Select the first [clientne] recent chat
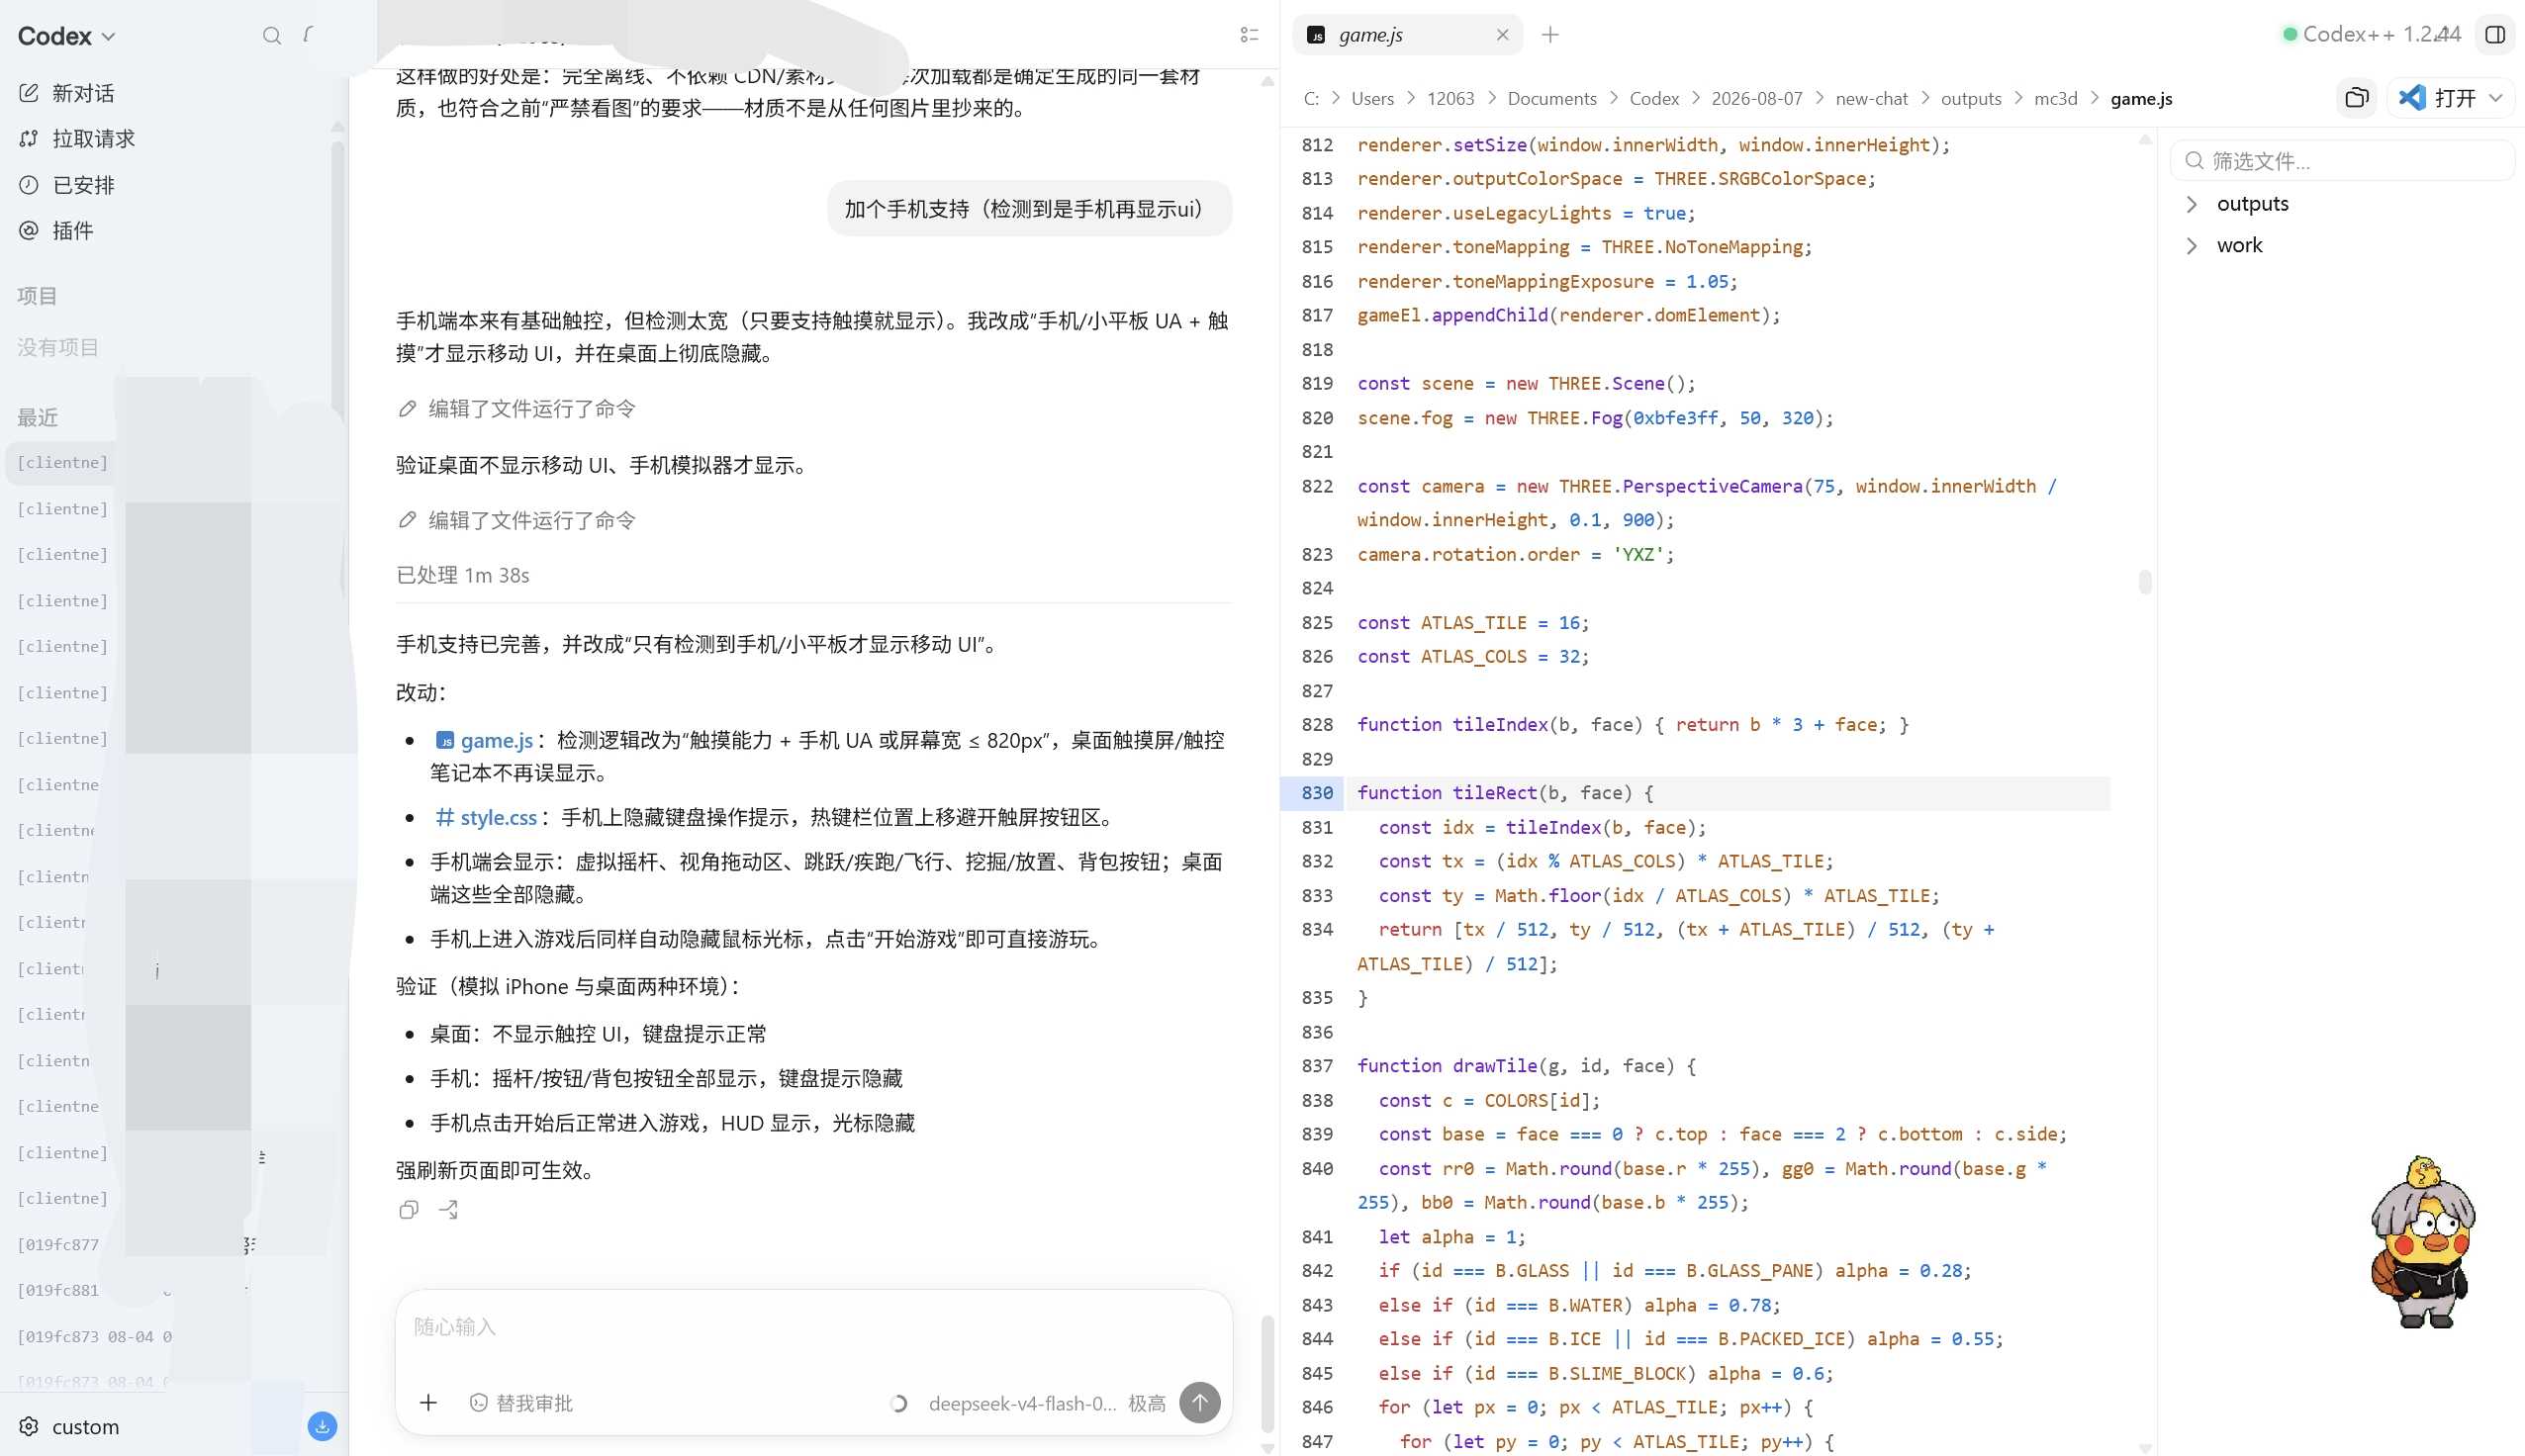This screenshot has height=1456, width=2525. pyautogui.click(x=62, y=463)
